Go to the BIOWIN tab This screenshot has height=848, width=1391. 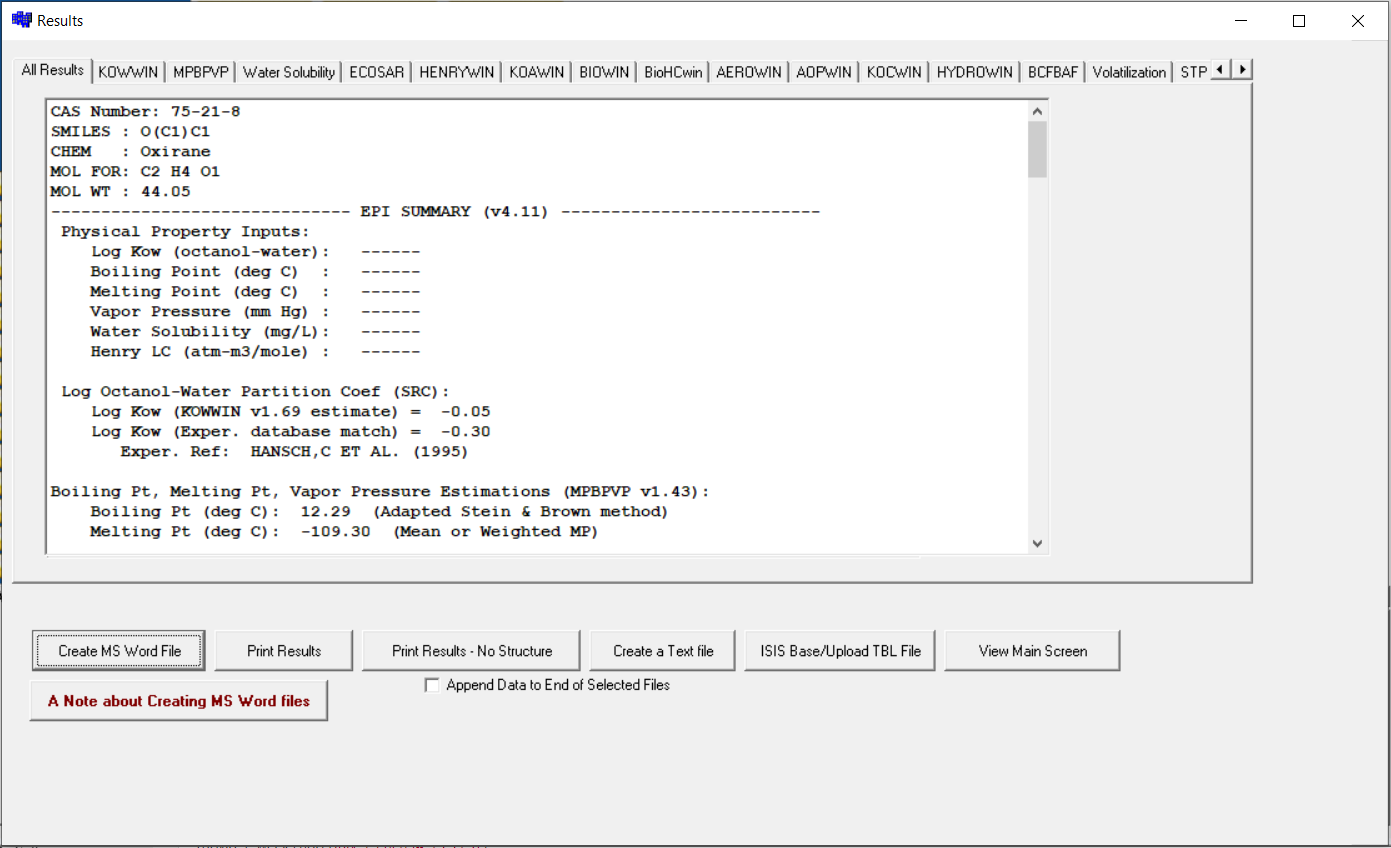click(x=604, y=72)
